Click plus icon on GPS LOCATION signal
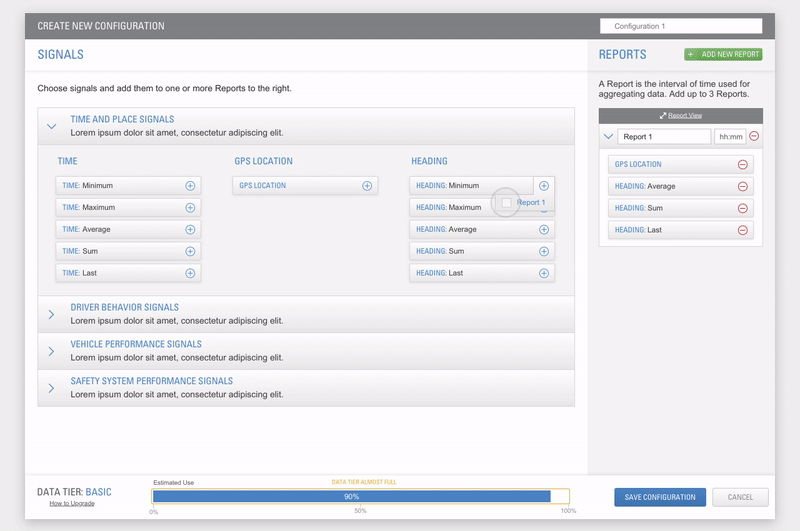The height and width of the screenshot is (531, 800). point(367,186)
